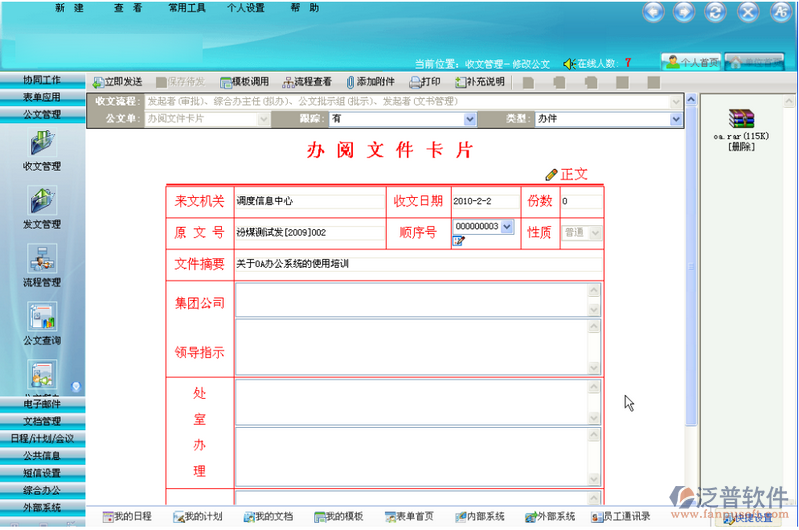Click the oa.rar archive attachment icon

point(741,119)
